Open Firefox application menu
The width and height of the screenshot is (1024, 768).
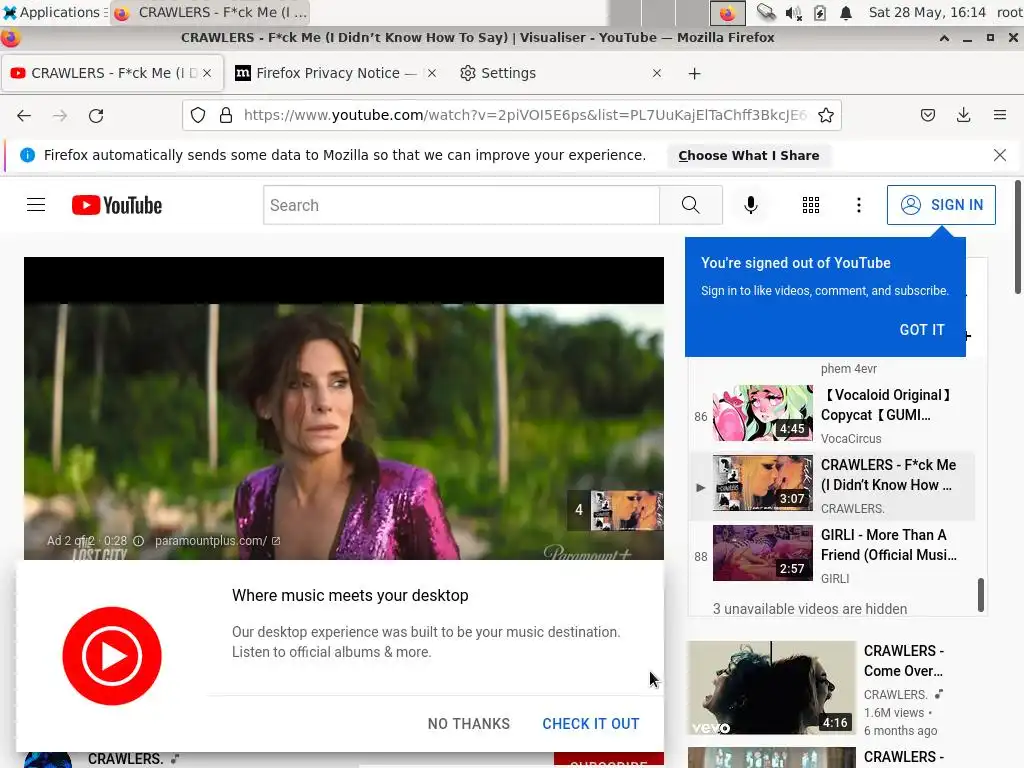tap(1000, 116)
